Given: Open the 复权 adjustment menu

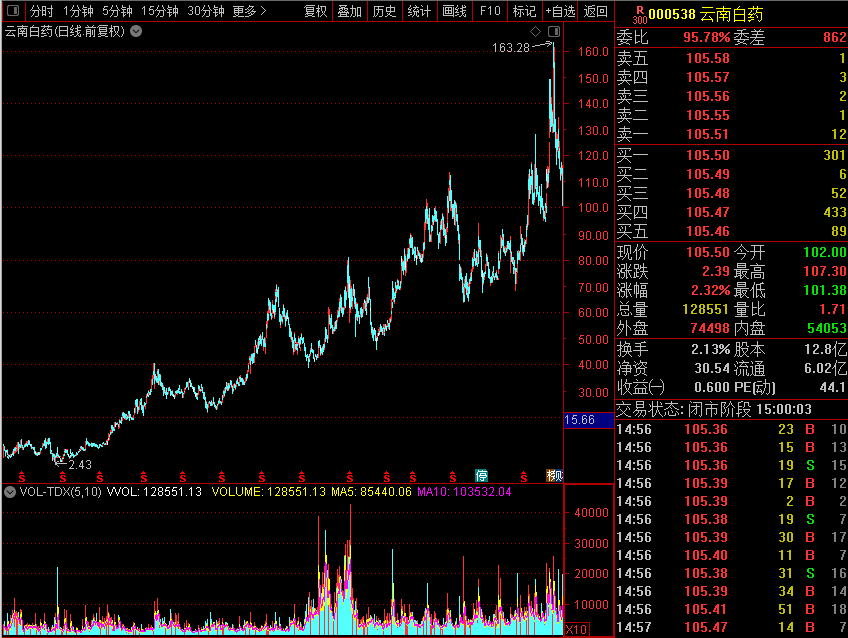Looking at the screenshot, I should (x=315, y=11).
